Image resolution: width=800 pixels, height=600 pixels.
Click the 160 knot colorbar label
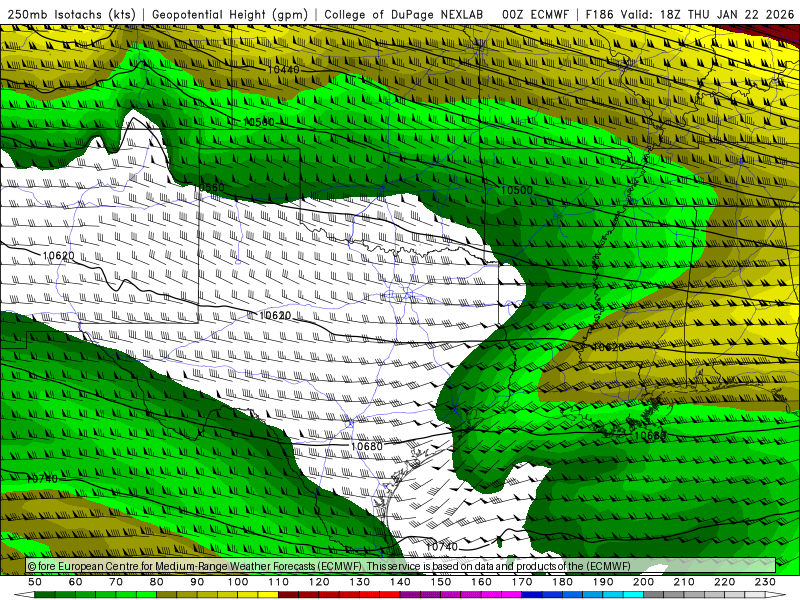(x=482, y=582)
